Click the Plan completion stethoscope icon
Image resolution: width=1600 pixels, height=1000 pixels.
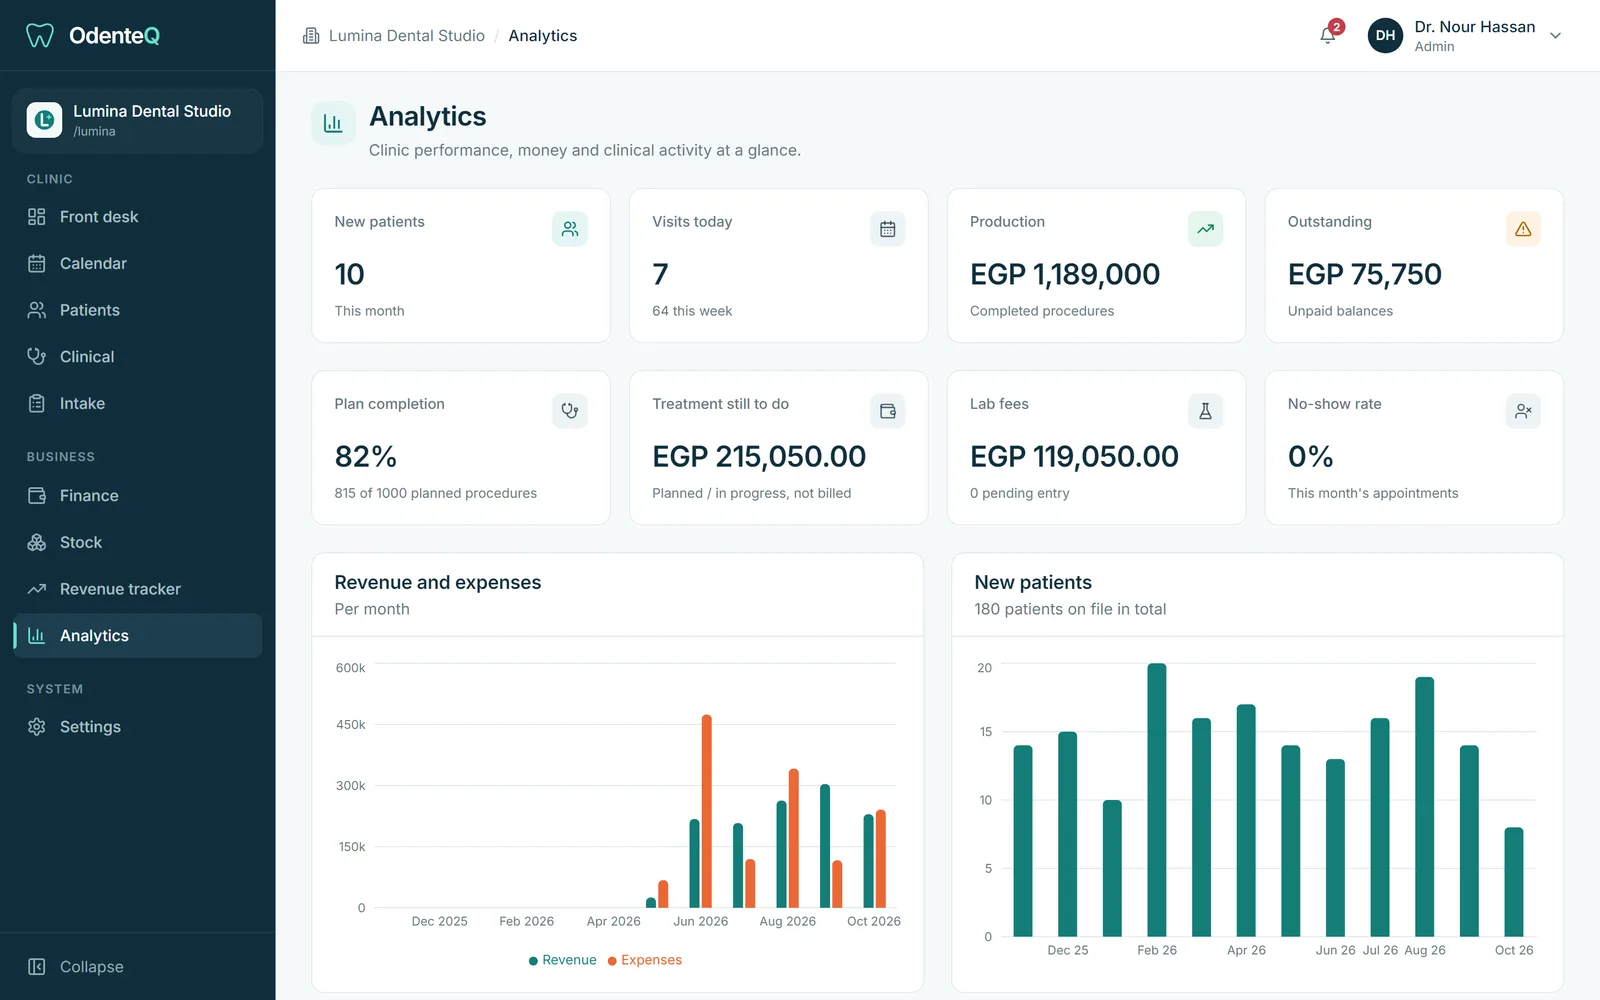point(570,411)
